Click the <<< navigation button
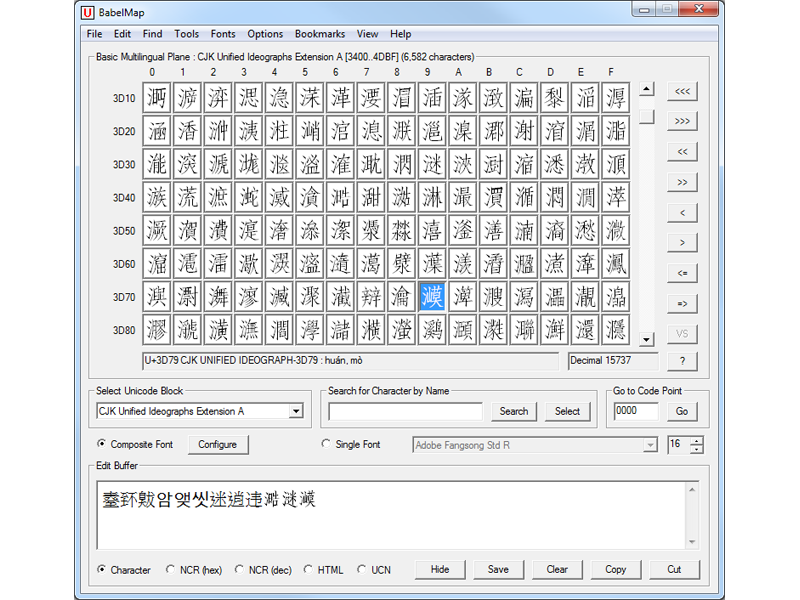The height and width of the screenshot is (600, 800). click(682, 91)
